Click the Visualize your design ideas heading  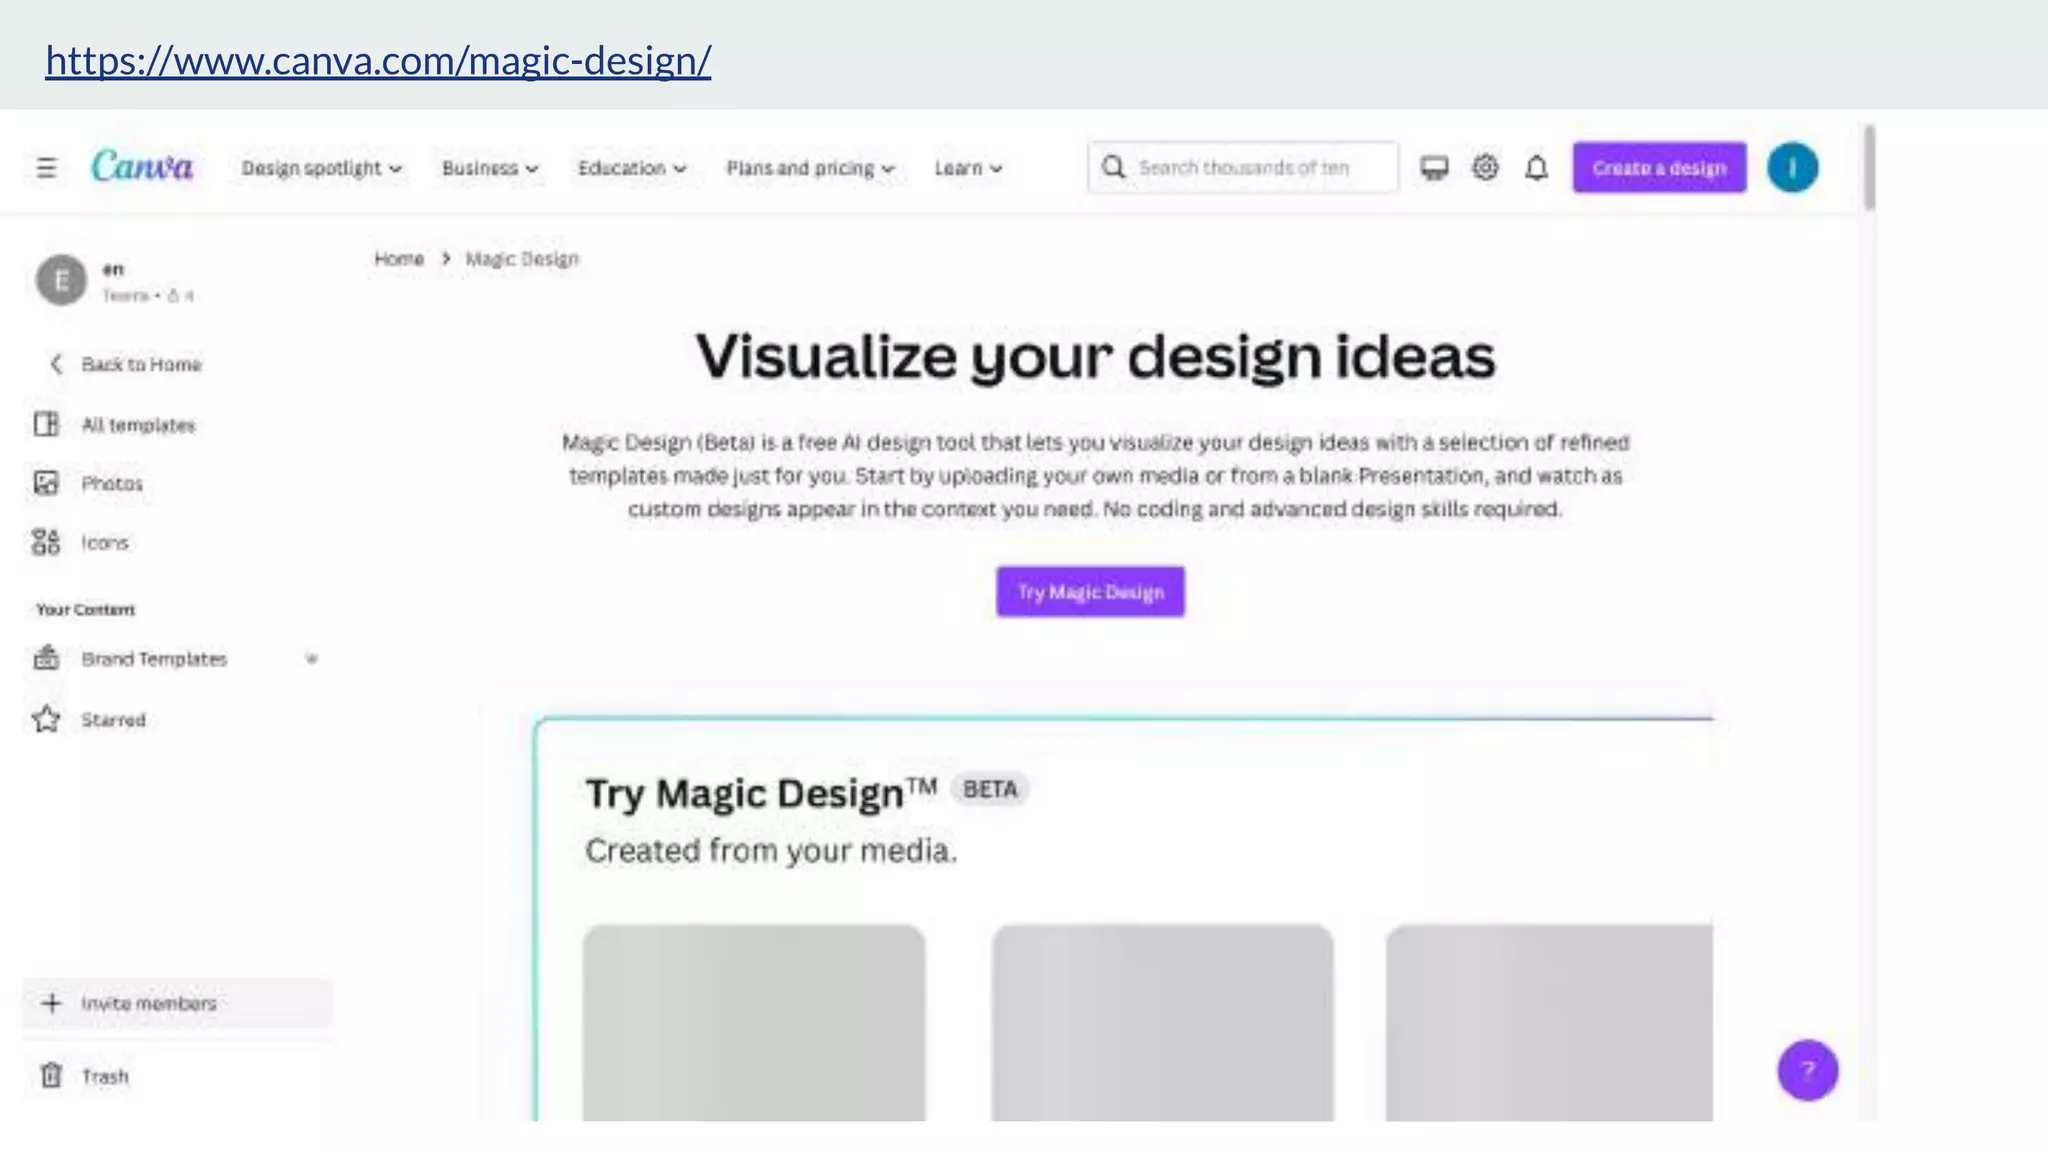pos(1095,356)
